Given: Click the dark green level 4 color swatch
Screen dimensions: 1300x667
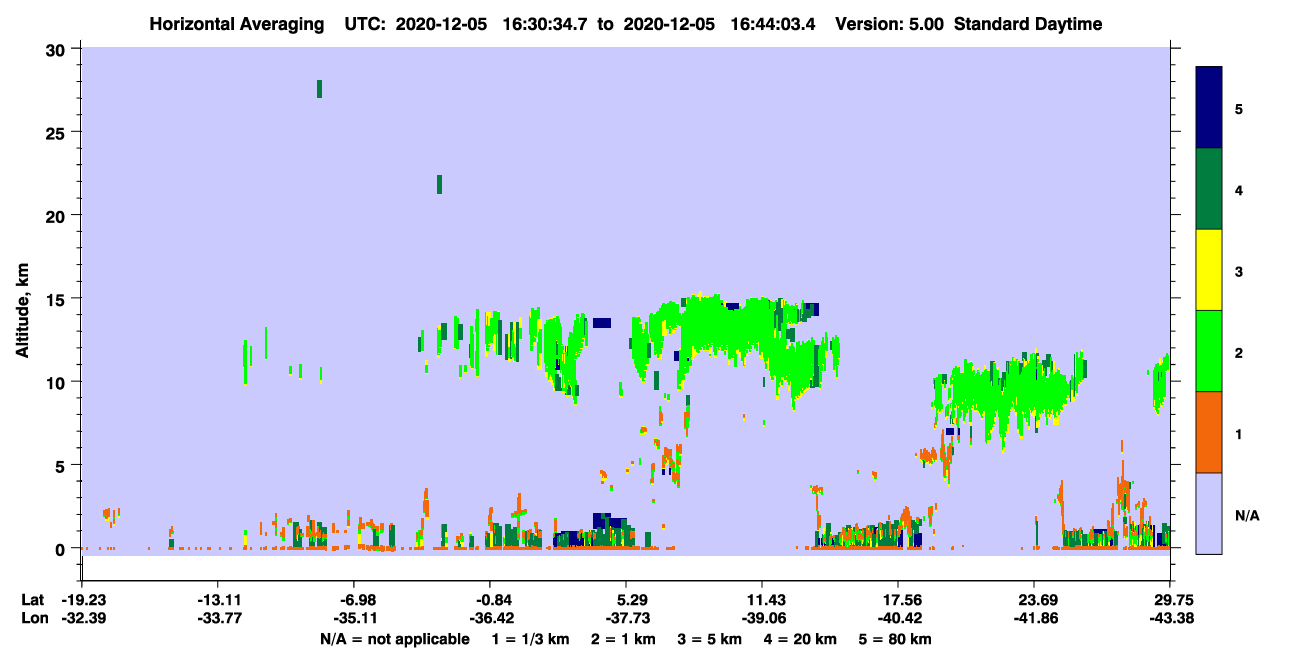Looking at the screenshot, I should click(x=1209, y=189).
